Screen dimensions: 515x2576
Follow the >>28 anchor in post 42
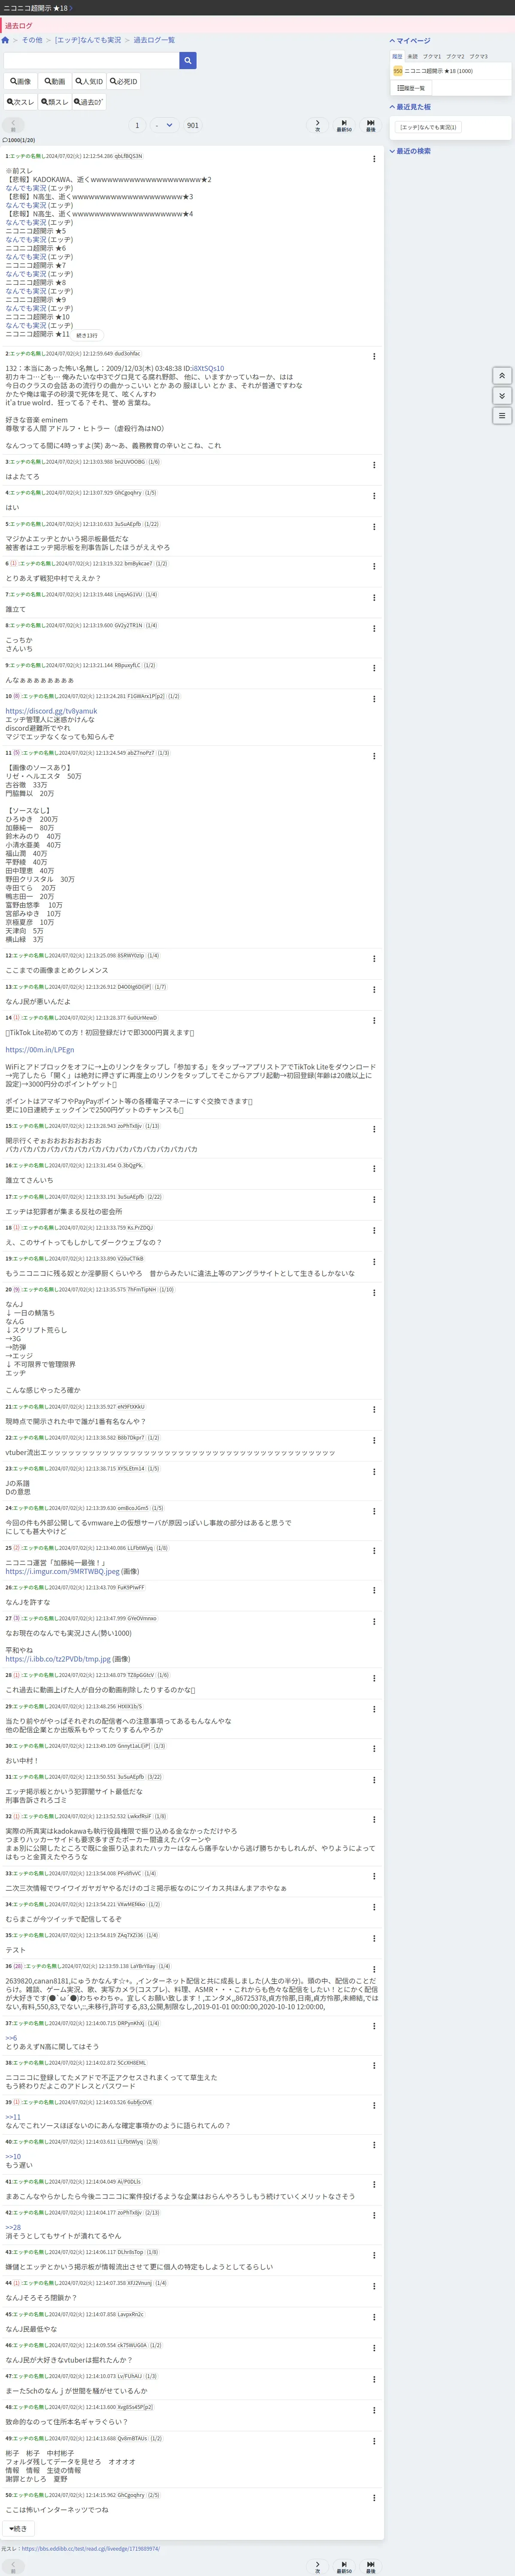pos(13,2227)
